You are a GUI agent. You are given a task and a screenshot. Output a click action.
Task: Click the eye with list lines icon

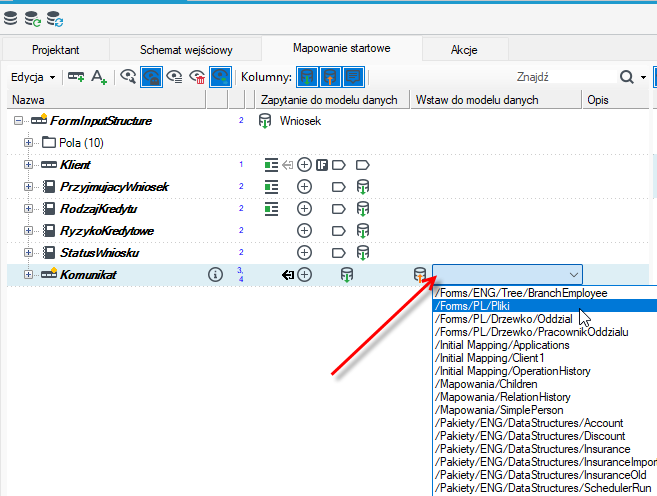174,77
